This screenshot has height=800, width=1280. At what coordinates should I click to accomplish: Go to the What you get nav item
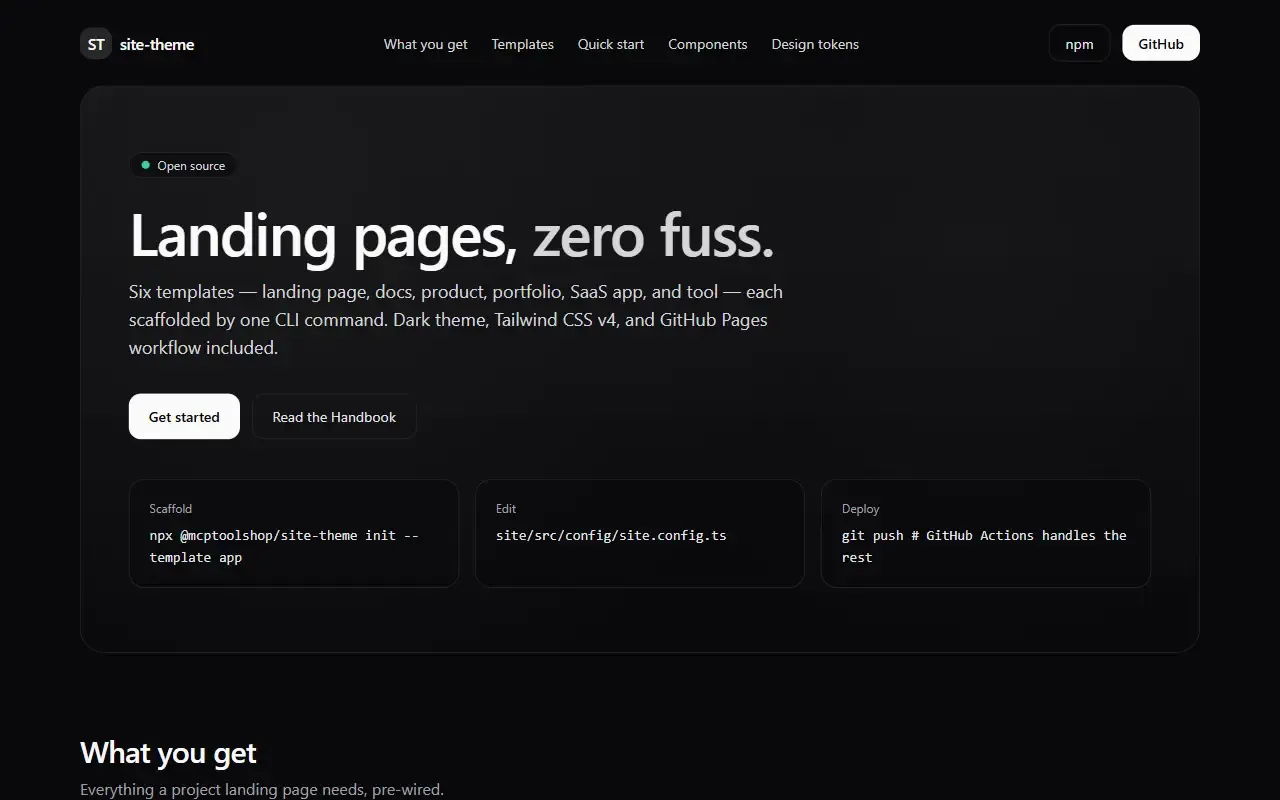(x=425, y=44)
